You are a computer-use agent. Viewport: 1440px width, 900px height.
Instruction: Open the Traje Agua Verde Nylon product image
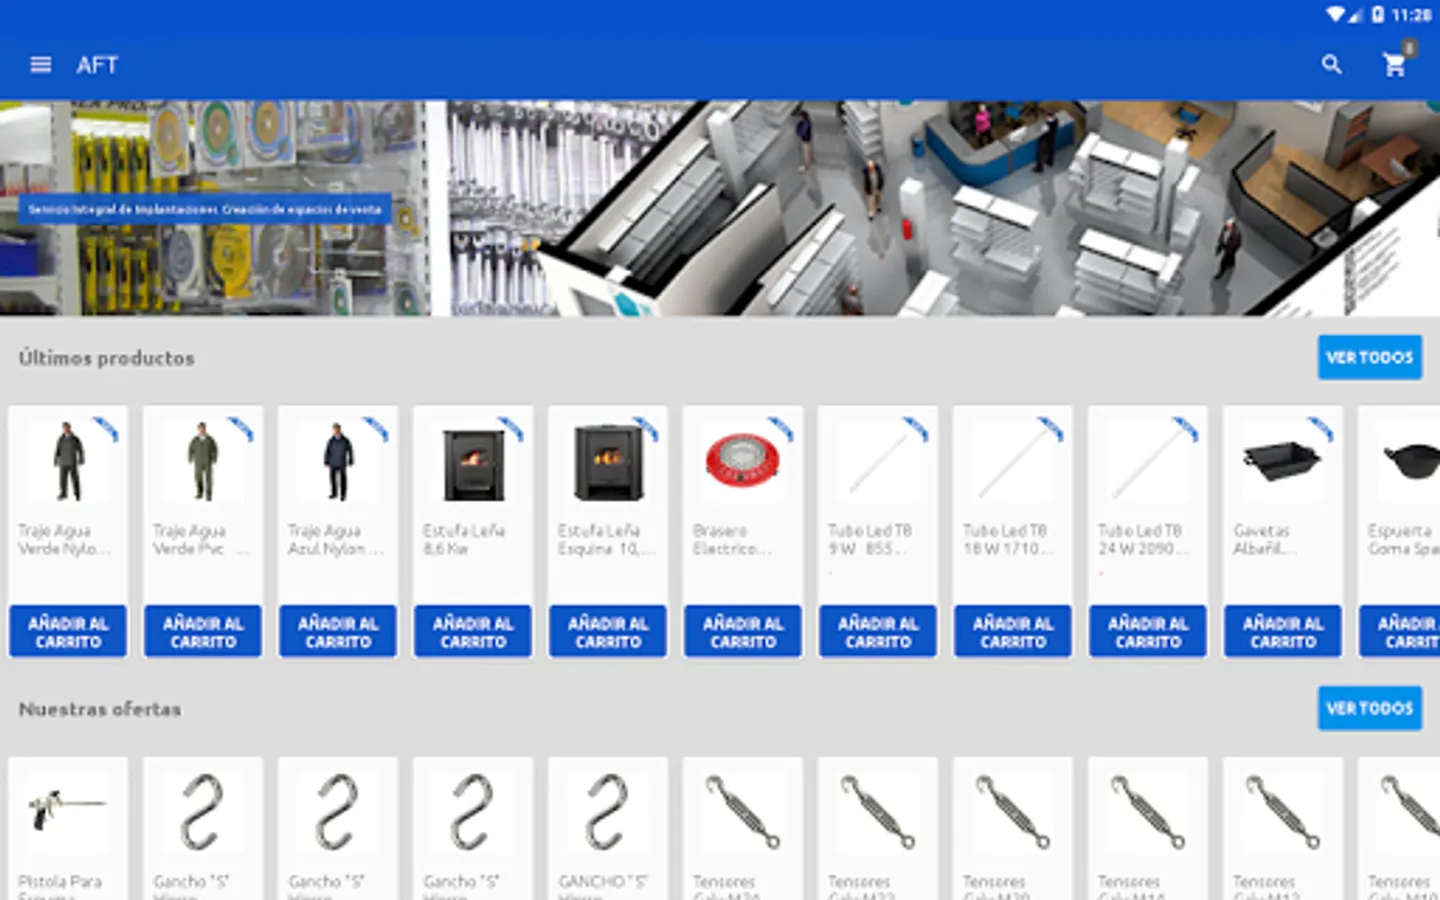(68, 462)
